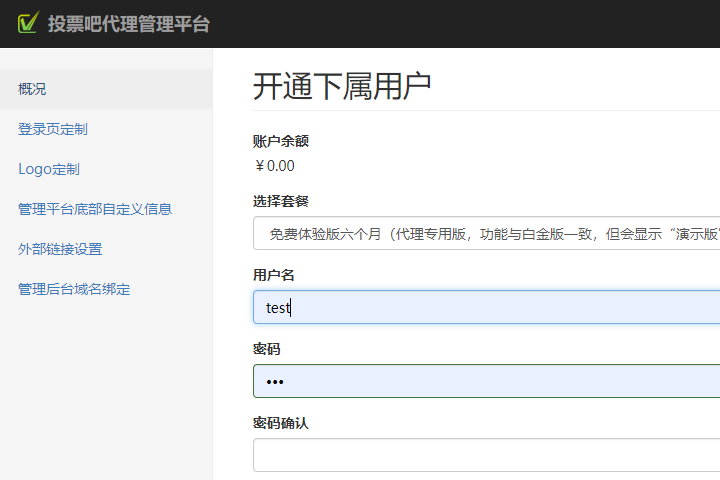The height and width of the screenshot is (480, 720).
Task: Go to 登录页定制 in sidebar
Action: coord(53,129)
